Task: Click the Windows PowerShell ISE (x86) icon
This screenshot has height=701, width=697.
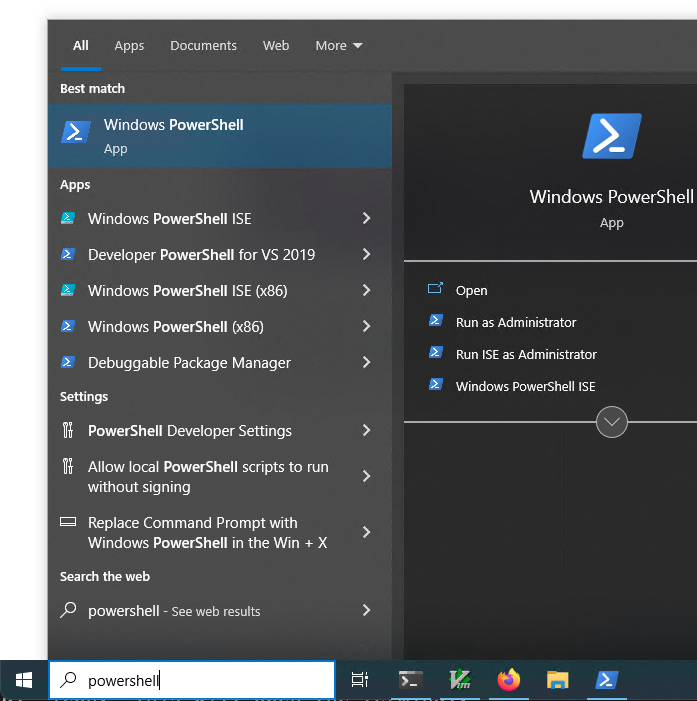Action: pyautogui.click(x=68, y=291)
